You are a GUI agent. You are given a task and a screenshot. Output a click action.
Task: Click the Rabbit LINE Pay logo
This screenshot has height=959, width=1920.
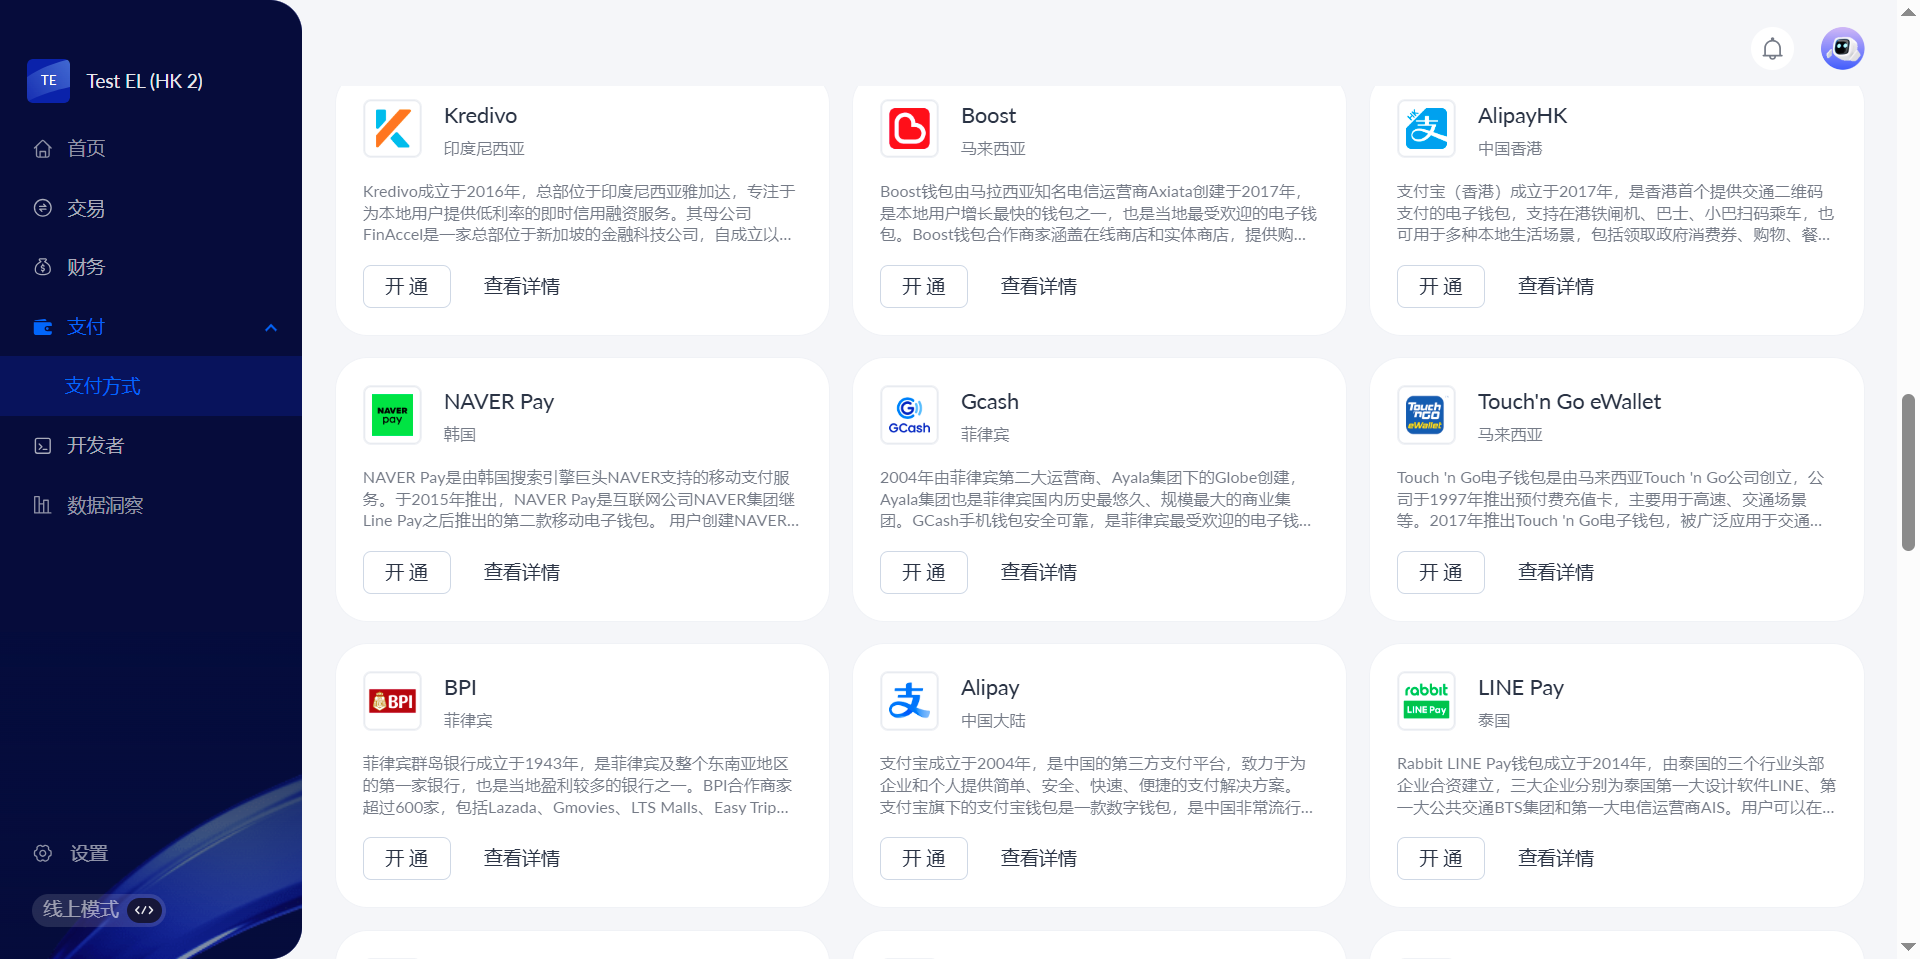coord(1426,701)
